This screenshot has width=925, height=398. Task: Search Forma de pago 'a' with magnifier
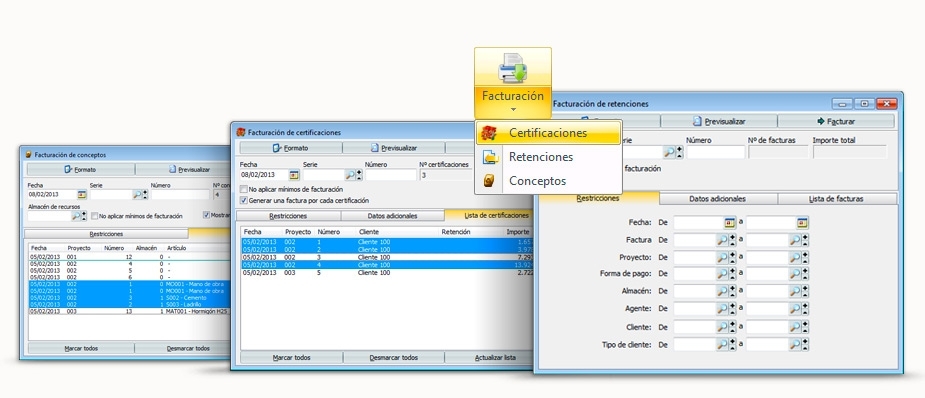(x=795, y=274)
